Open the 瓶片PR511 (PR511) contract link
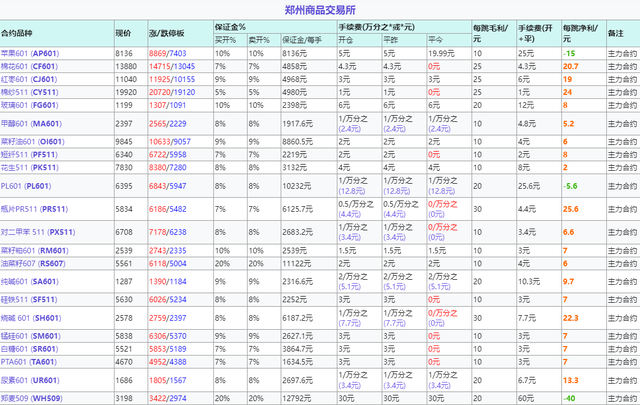640x405 pixels. [34, 209]
